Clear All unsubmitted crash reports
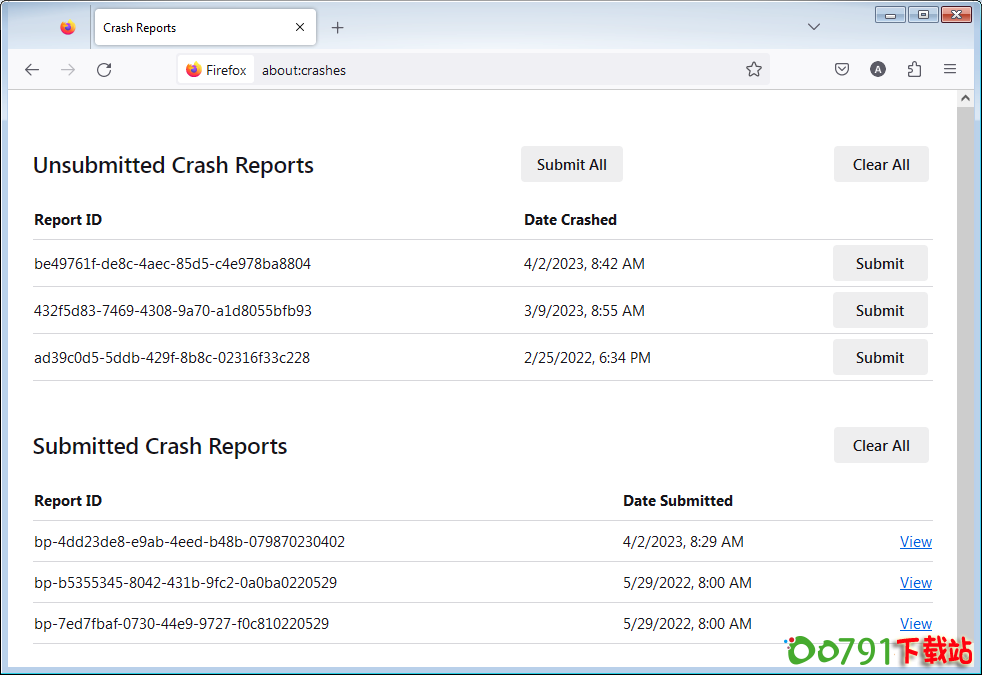The image size is (982, 675). (880, 165)
